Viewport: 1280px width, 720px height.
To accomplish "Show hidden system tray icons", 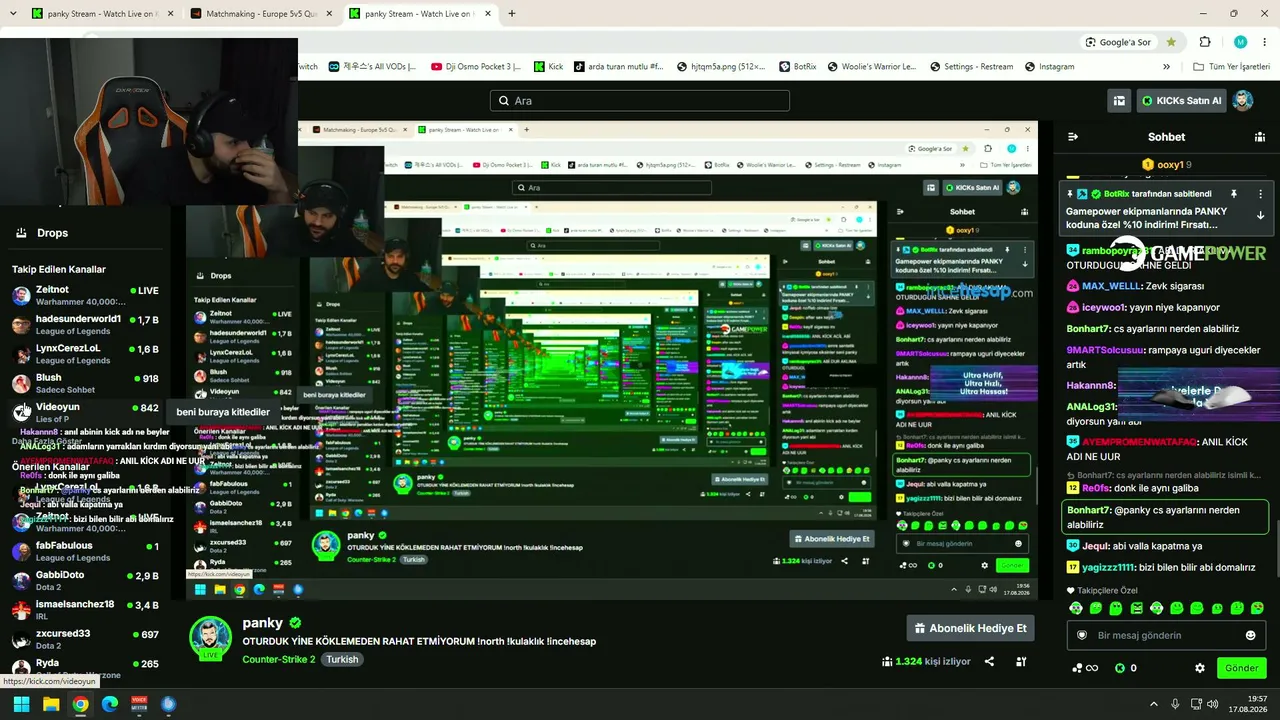I will pos(1153,704).
